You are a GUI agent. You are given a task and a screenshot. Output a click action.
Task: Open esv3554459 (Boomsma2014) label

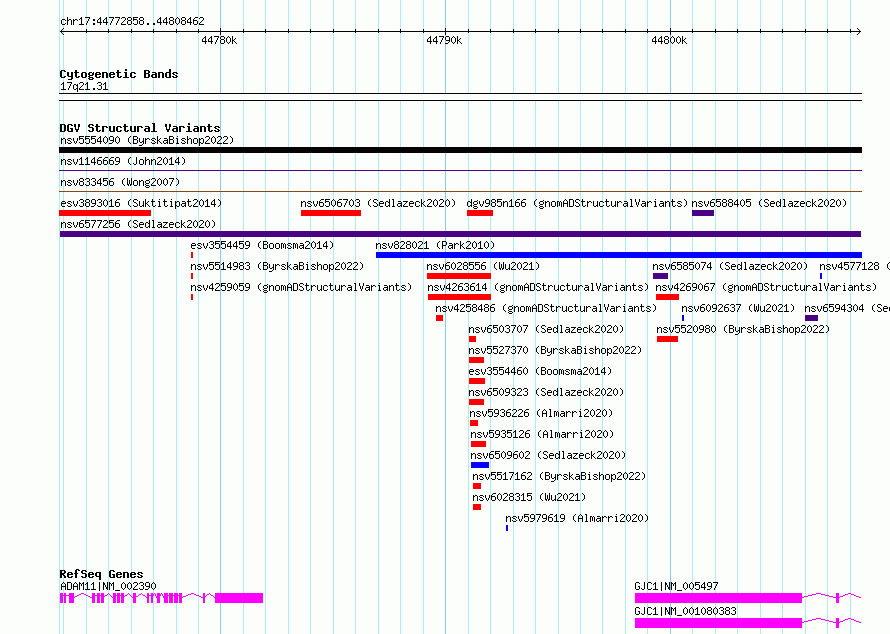tap(262, 245)
